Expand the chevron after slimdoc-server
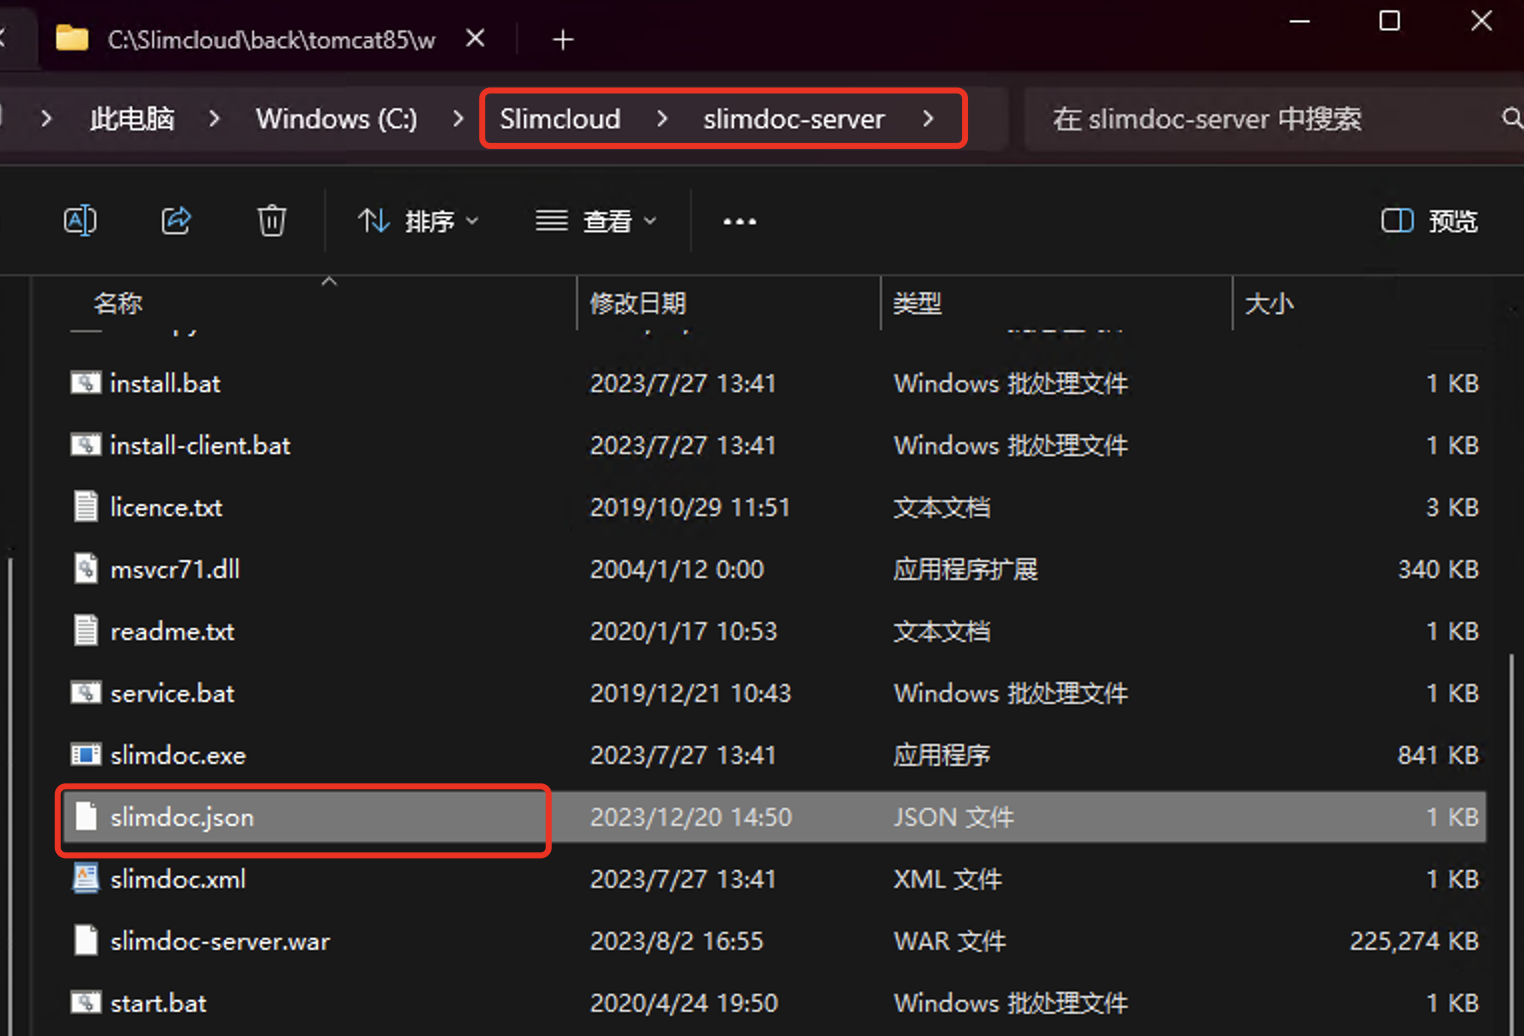1524x1036 pixels. 928,119
